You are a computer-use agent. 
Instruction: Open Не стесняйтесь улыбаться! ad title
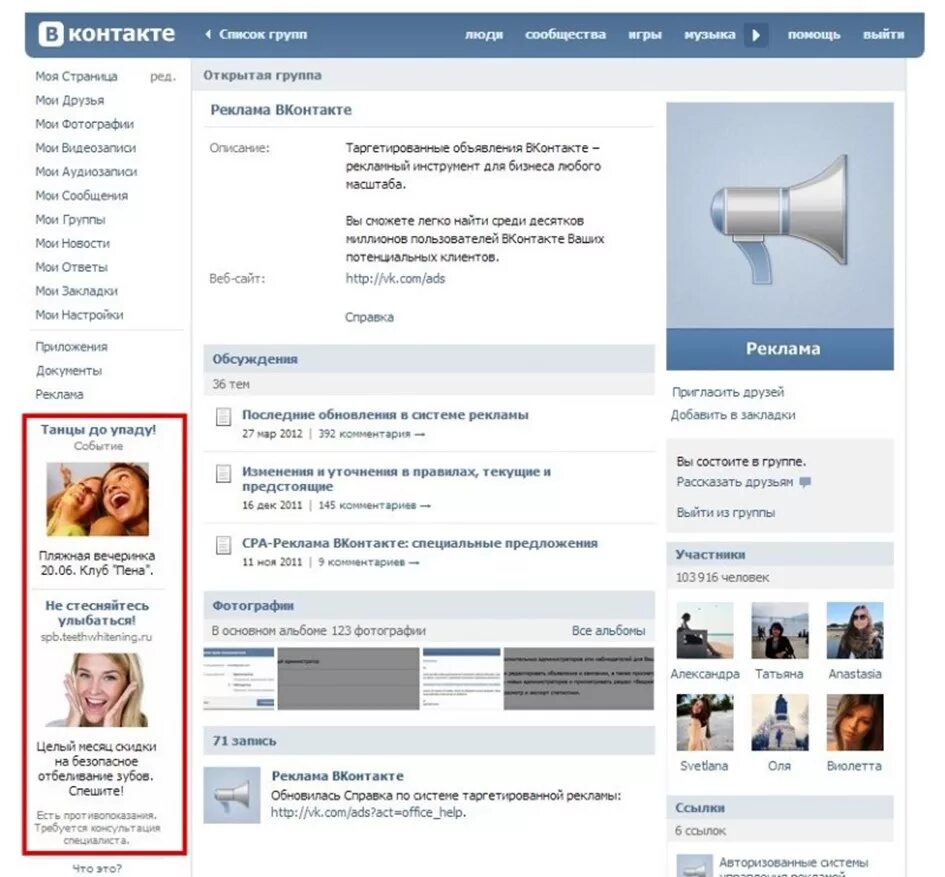tap(97, 613)
